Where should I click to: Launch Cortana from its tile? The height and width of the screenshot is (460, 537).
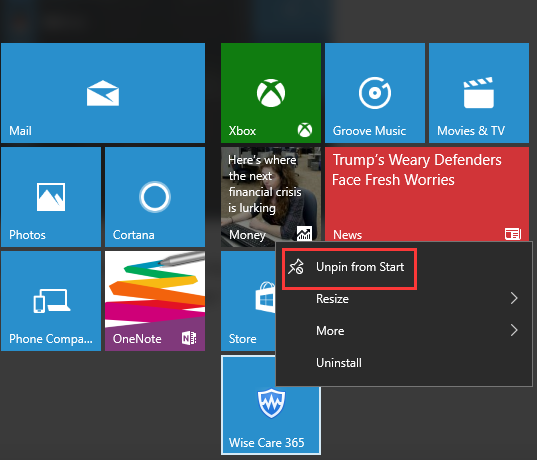(155, 197)
